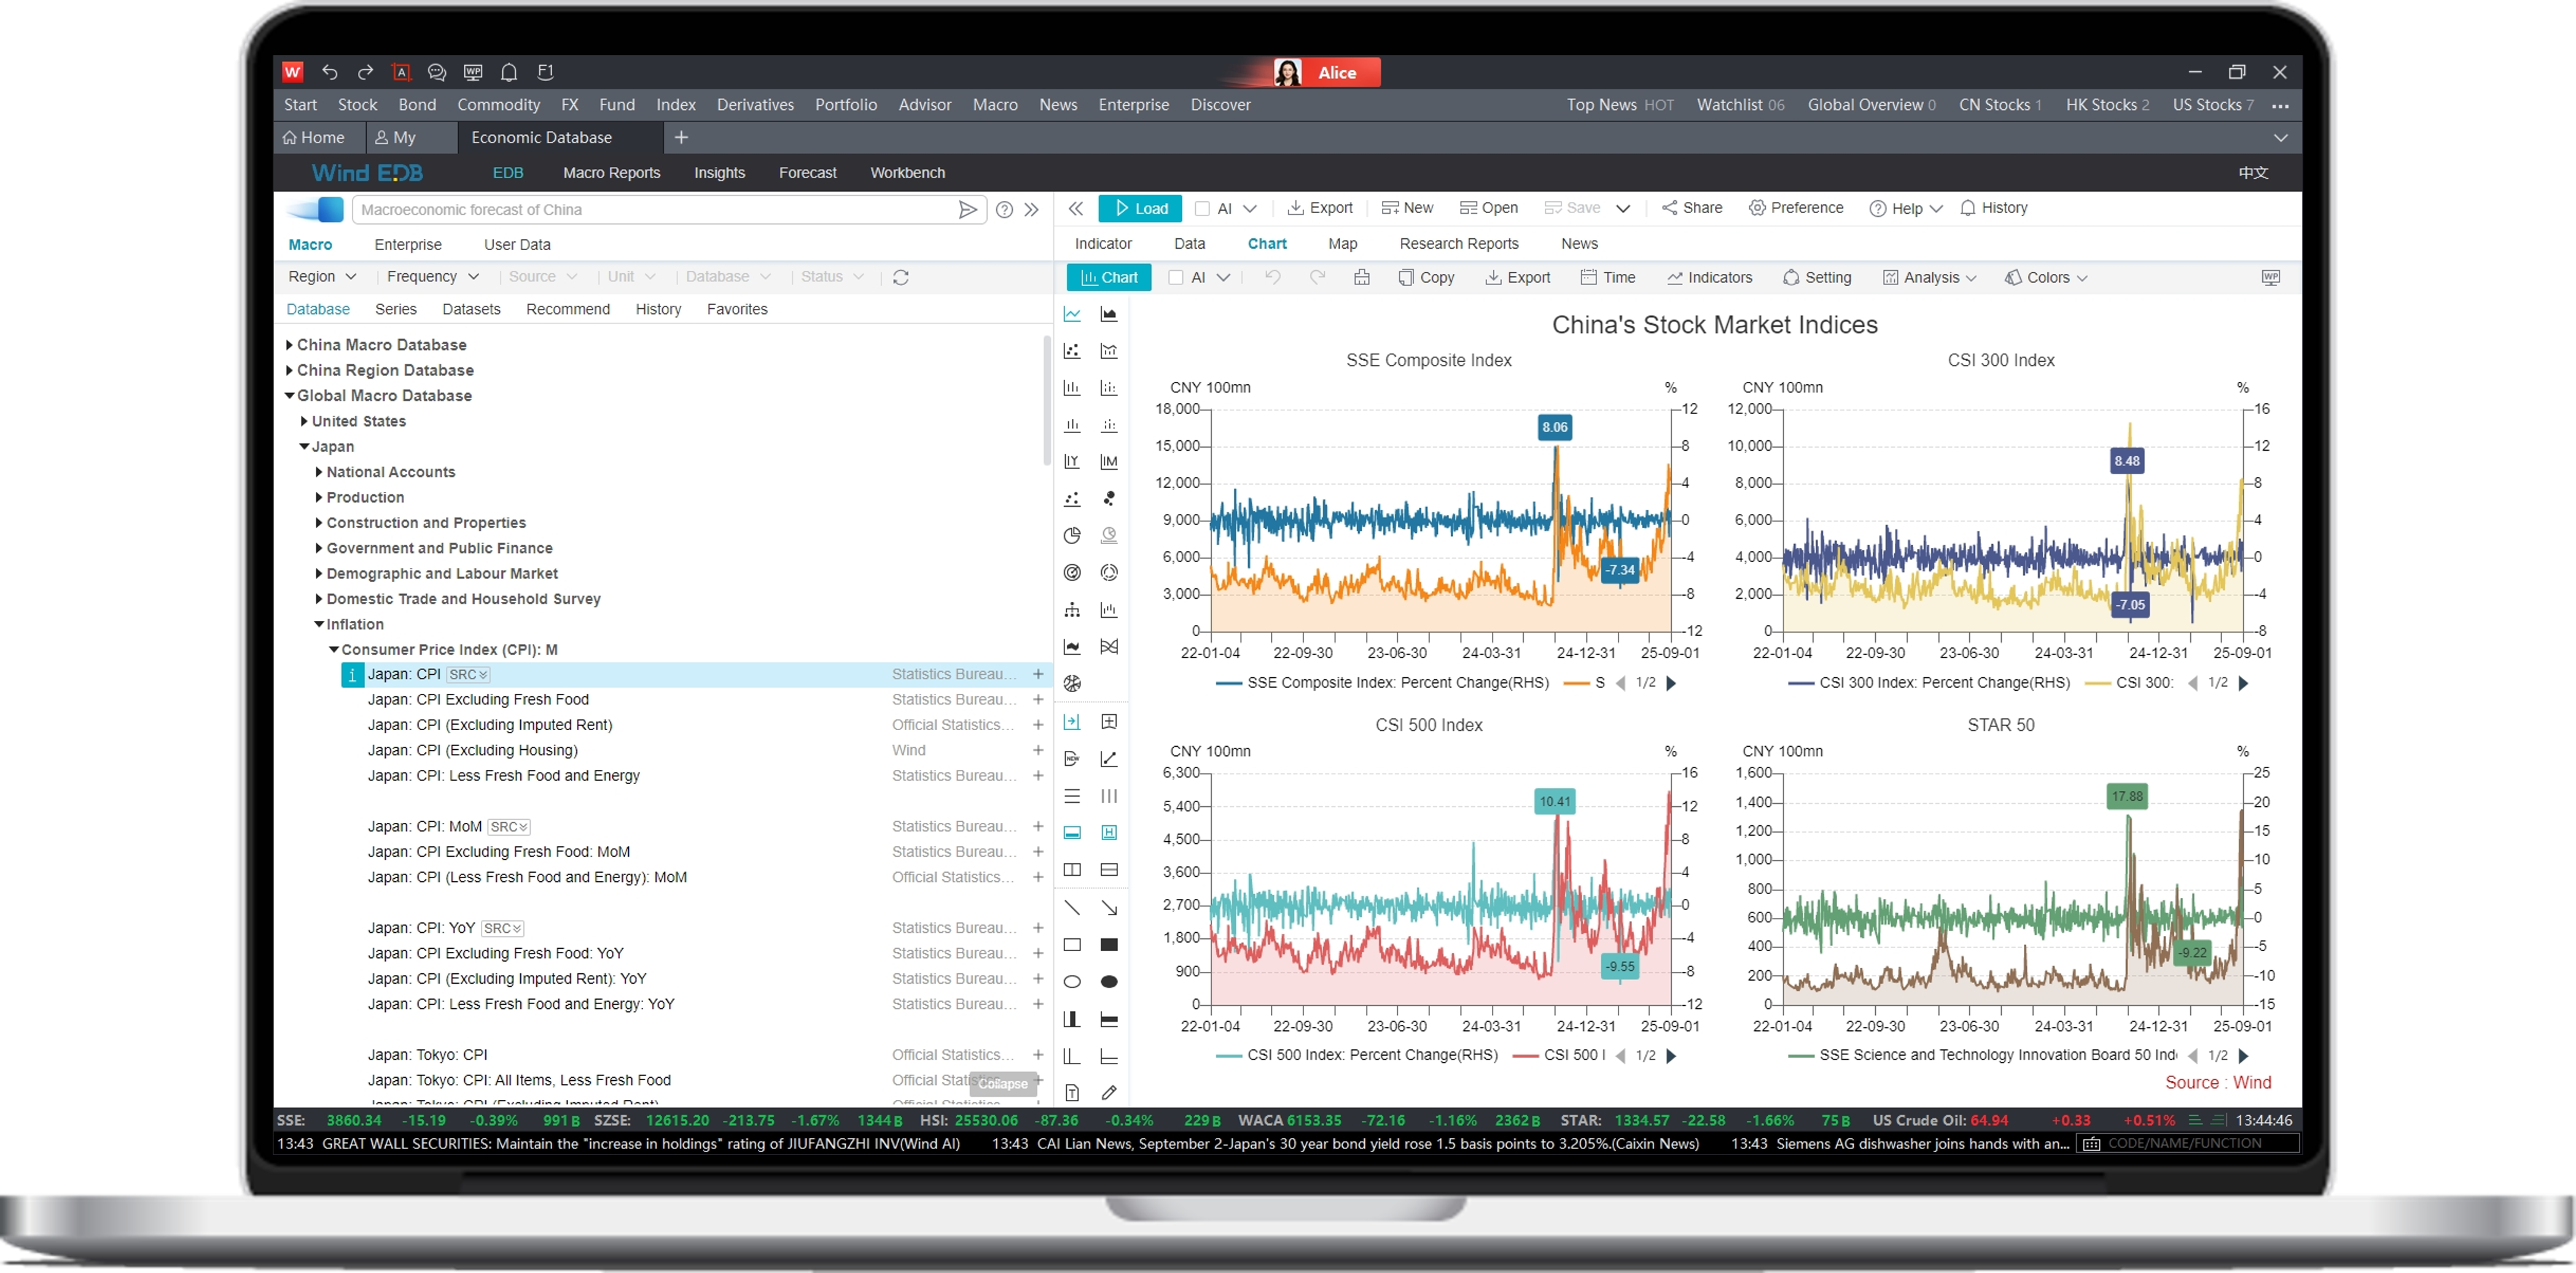This screenshot has width=2576, height=1273.
Task: Click the notification bell icon in title bar
Action: (x=509, y=72)
